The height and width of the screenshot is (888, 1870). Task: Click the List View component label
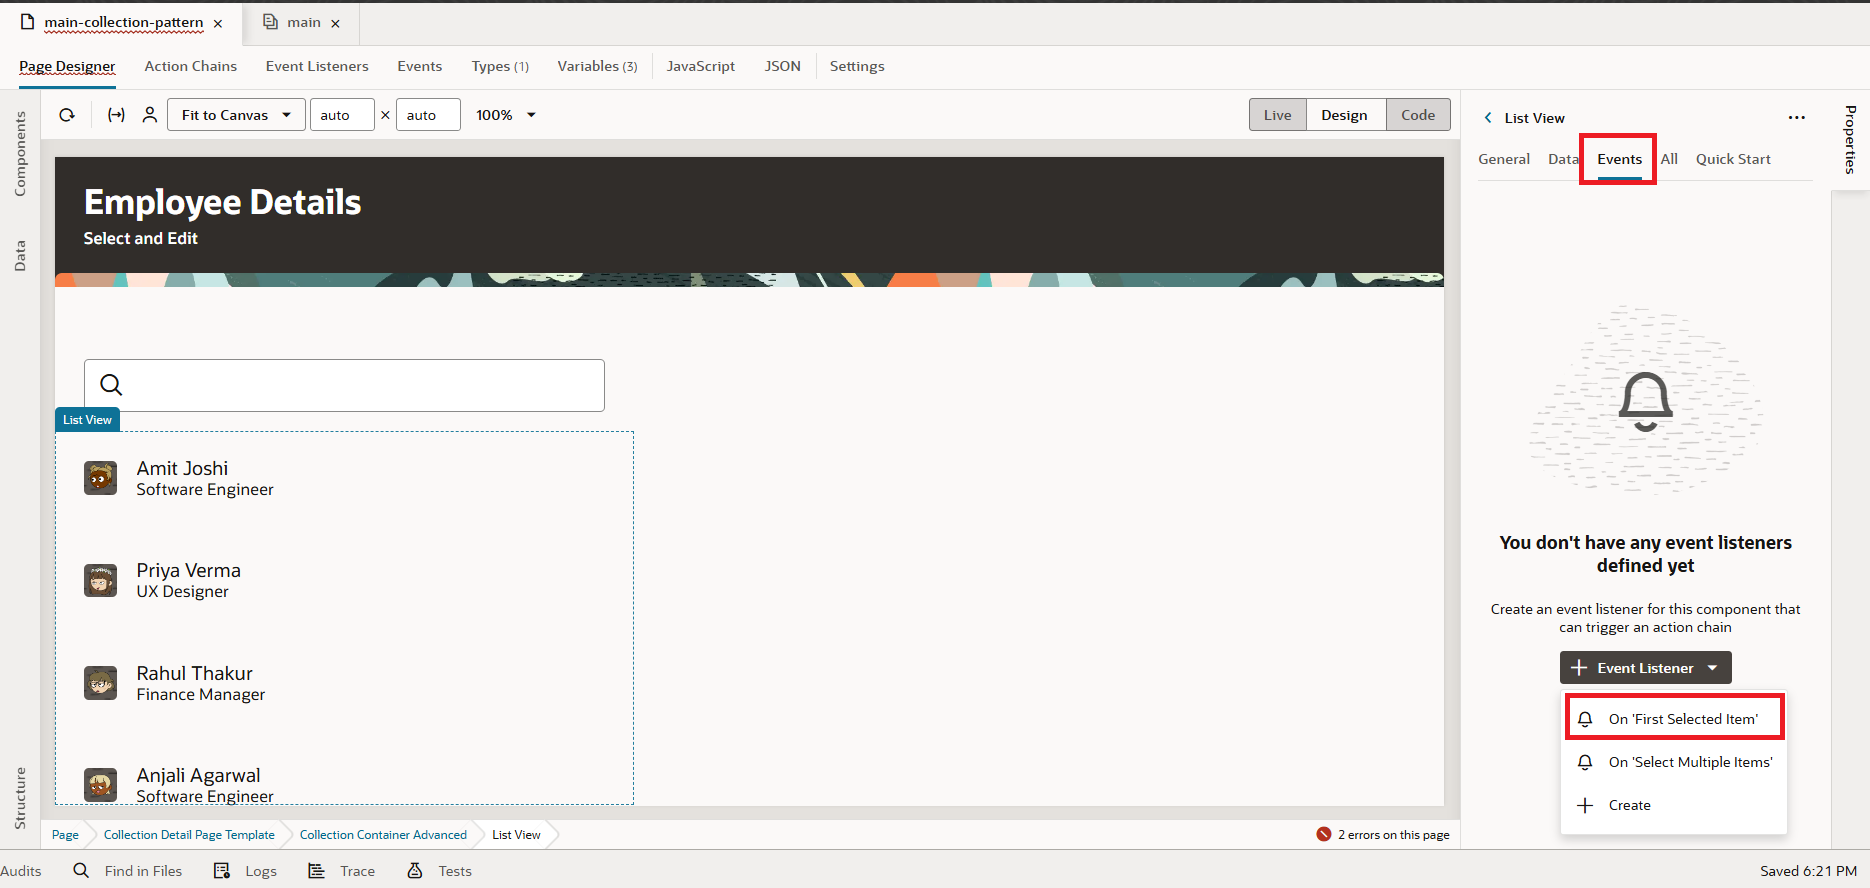pos(87,420)
